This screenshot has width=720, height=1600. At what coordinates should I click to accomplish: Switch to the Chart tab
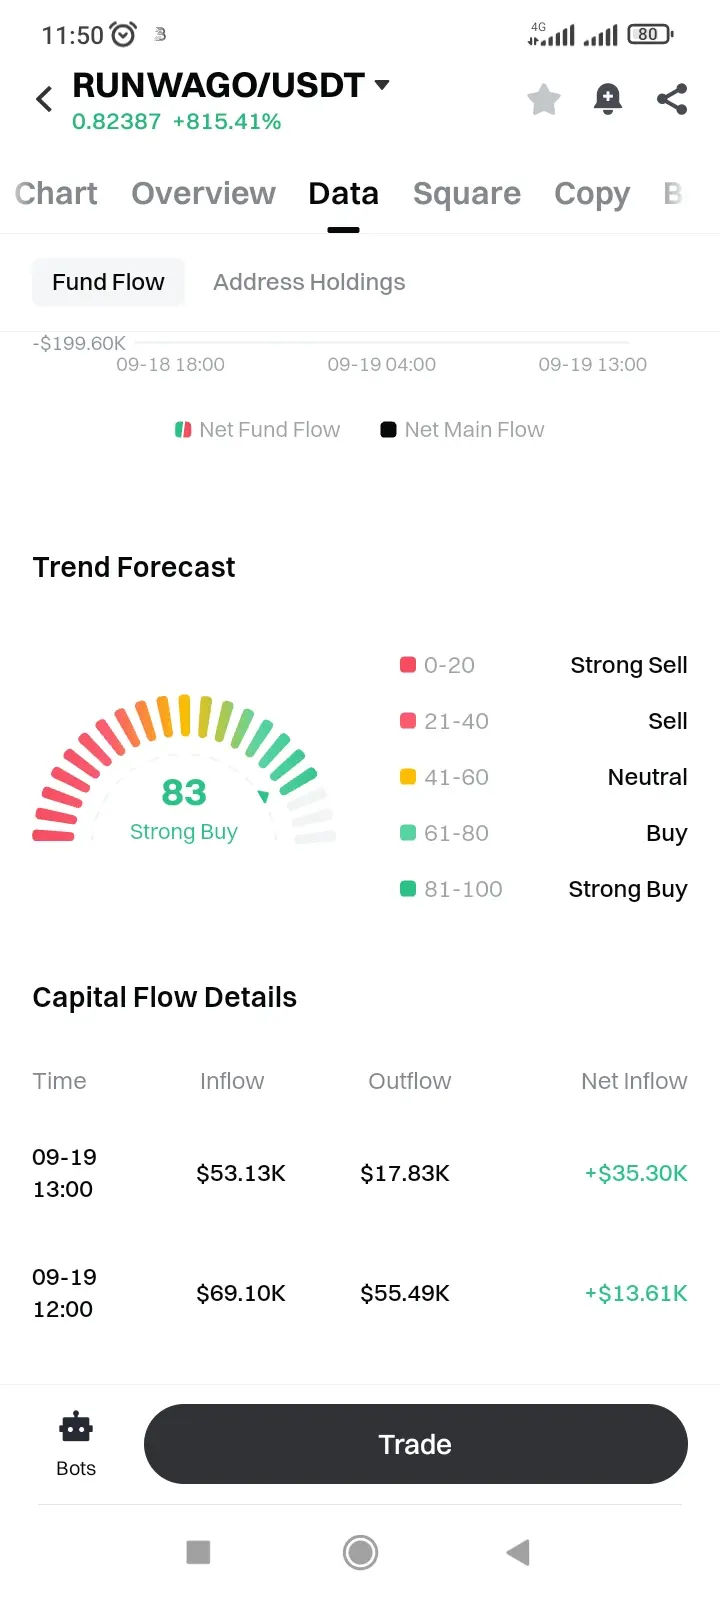tap(56, 193)
